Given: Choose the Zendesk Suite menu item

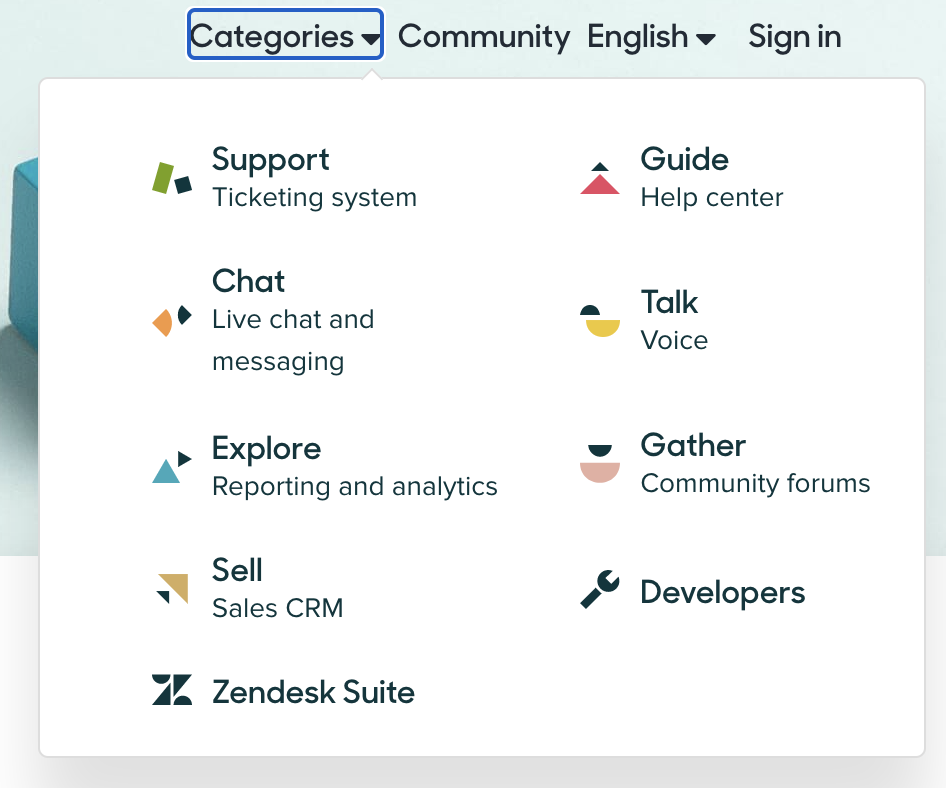Looking at the screenshot, I should point(313,692).
